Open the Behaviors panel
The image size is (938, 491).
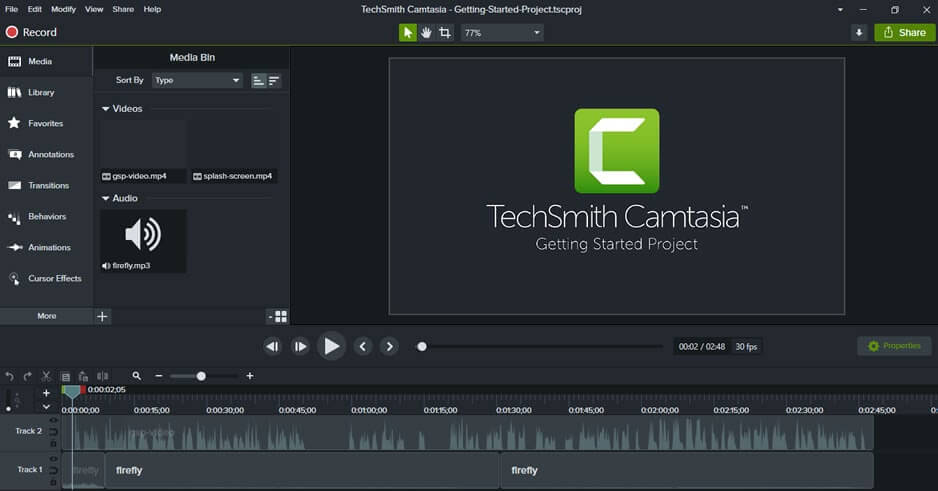(46, 216)
